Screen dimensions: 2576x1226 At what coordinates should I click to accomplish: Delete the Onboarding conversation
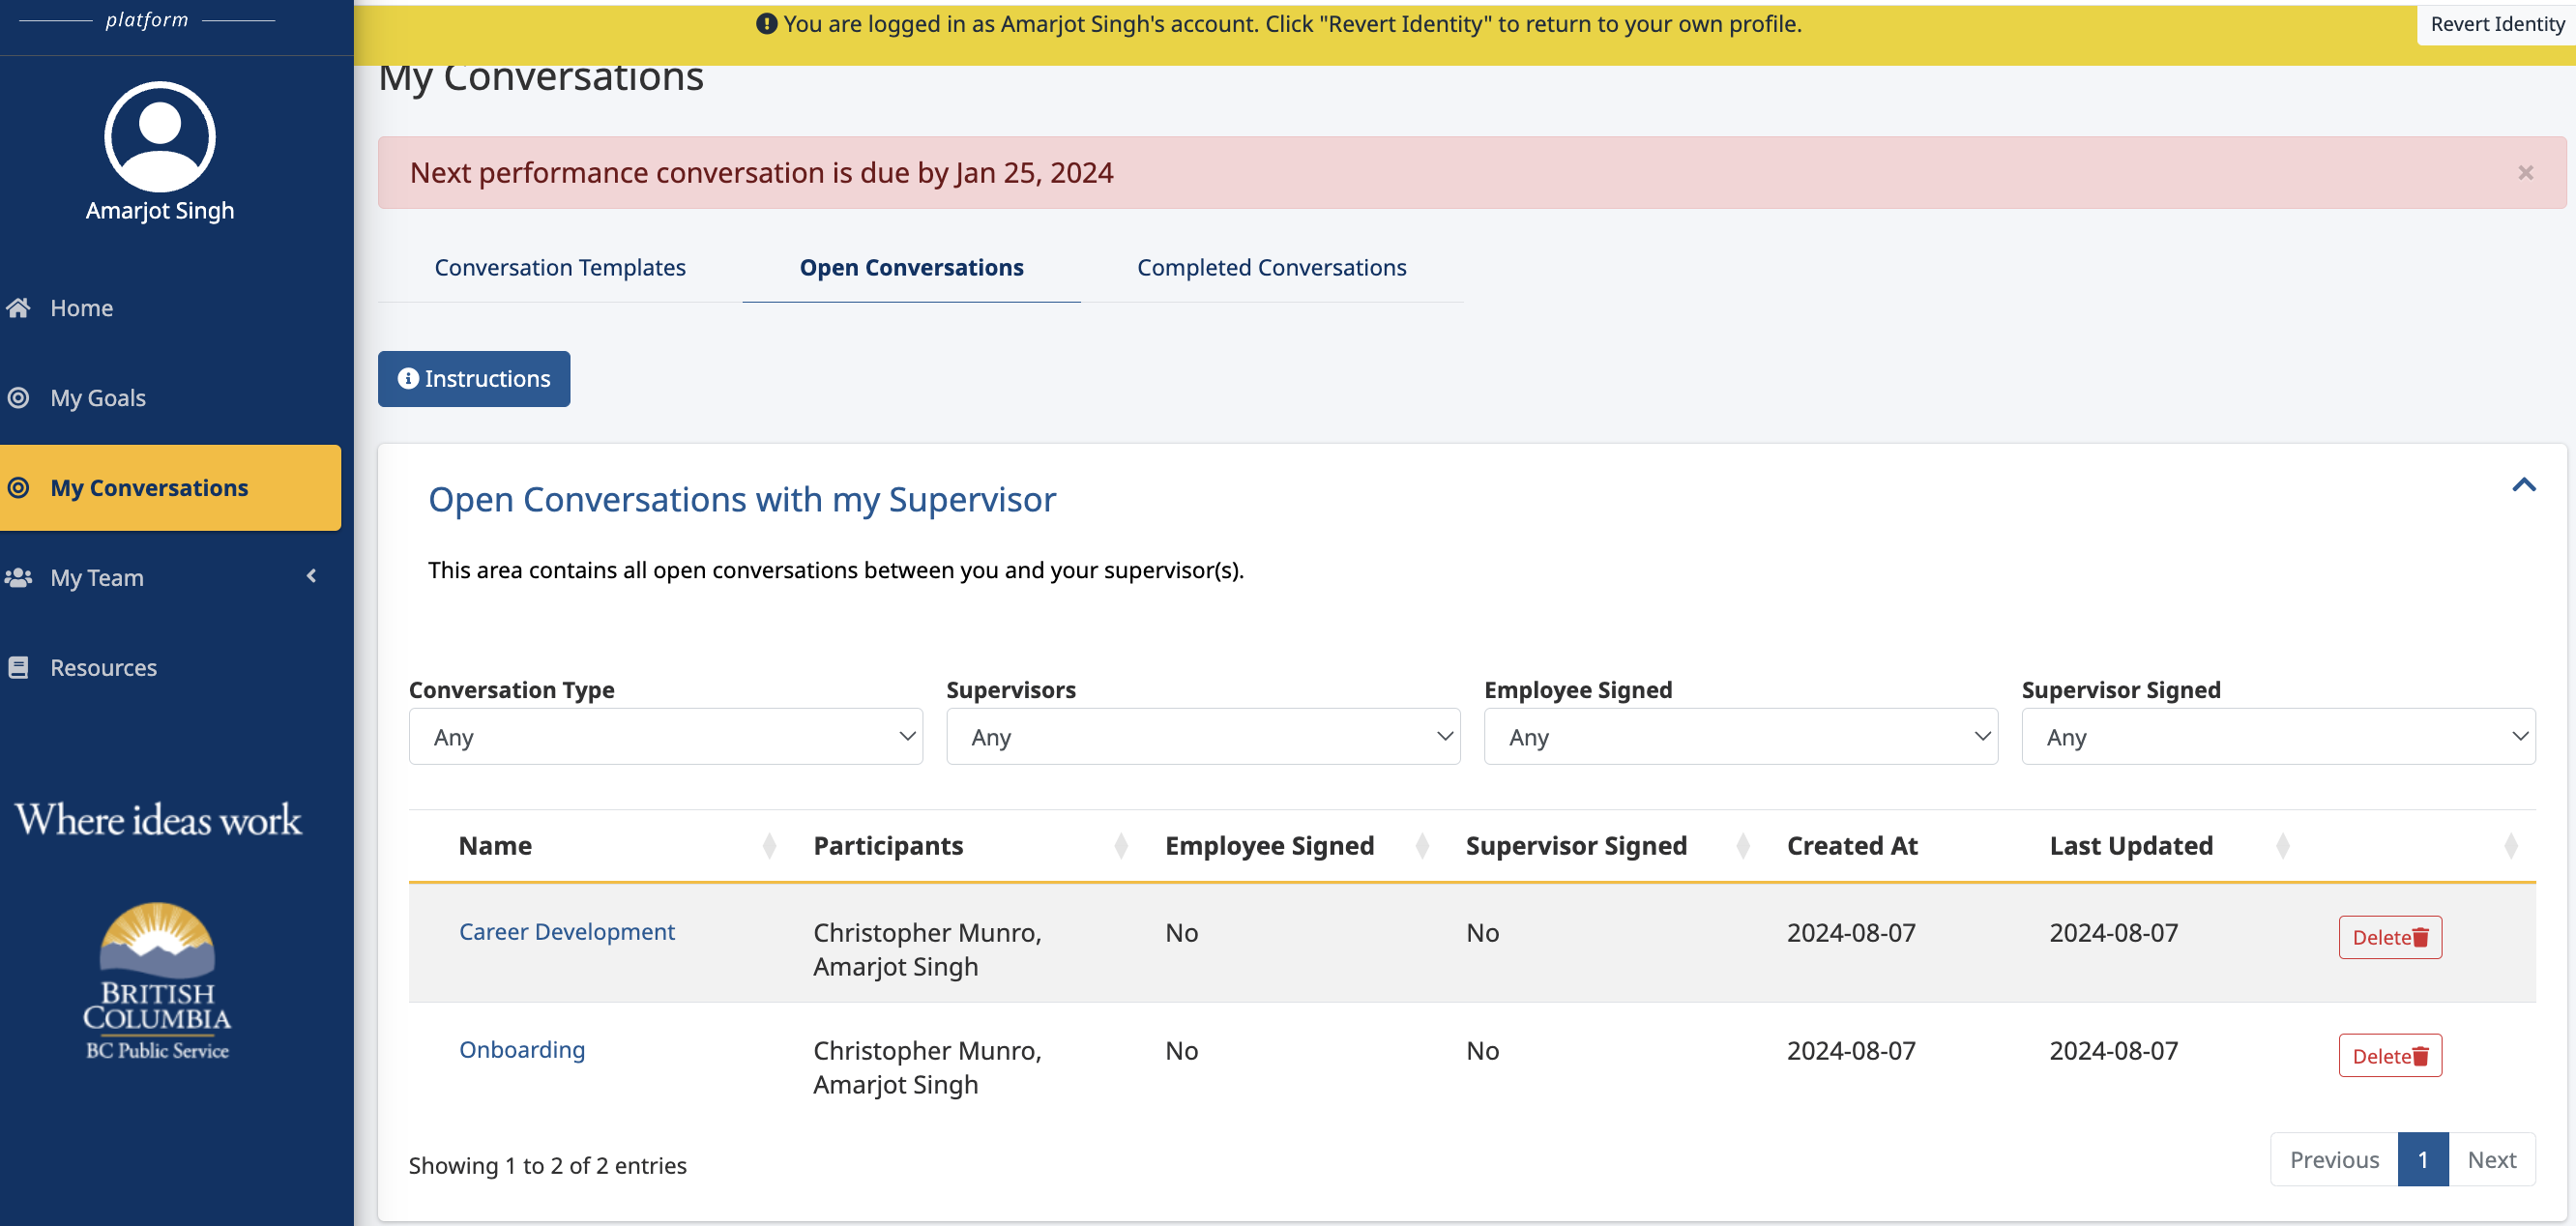click(2390, 1056)
